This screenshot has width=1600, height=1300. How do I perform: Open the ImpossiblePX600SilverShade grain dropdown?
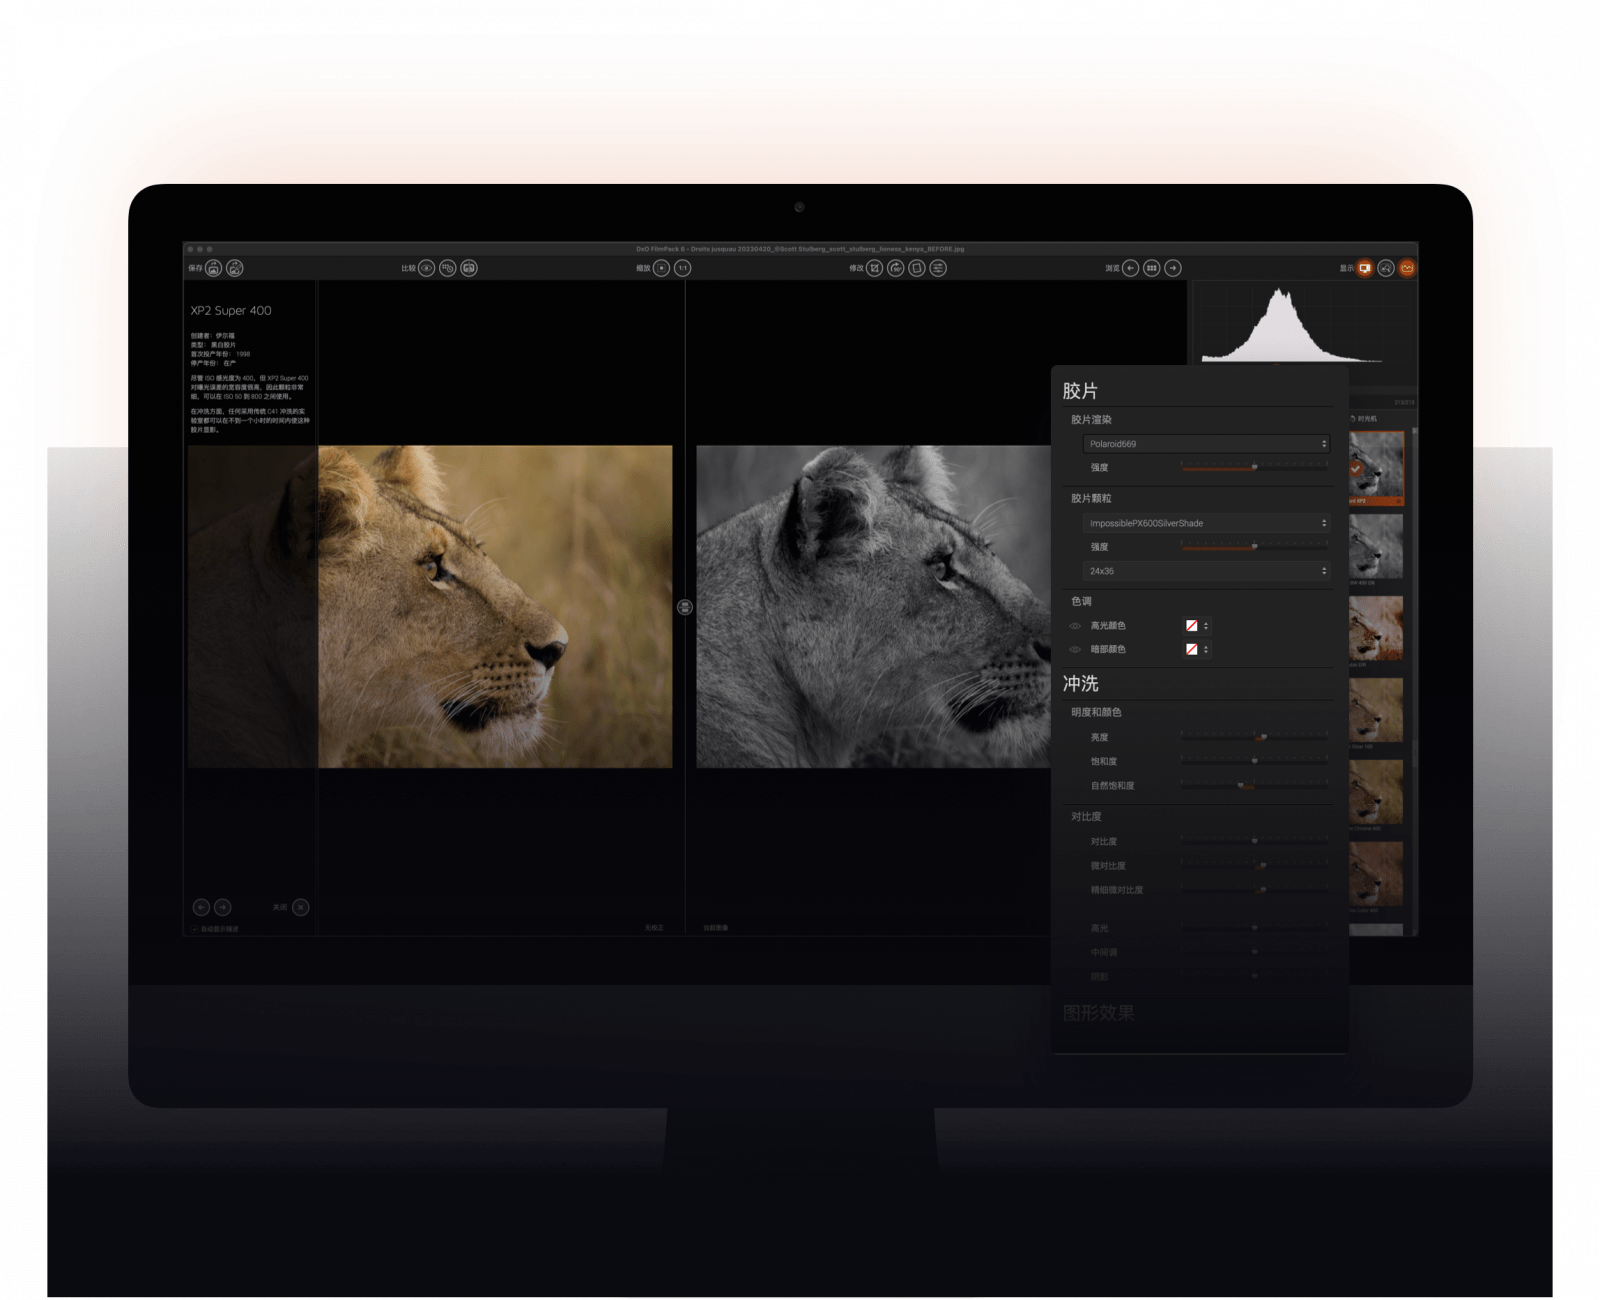pyautogui.click(x=1205, y=522)
